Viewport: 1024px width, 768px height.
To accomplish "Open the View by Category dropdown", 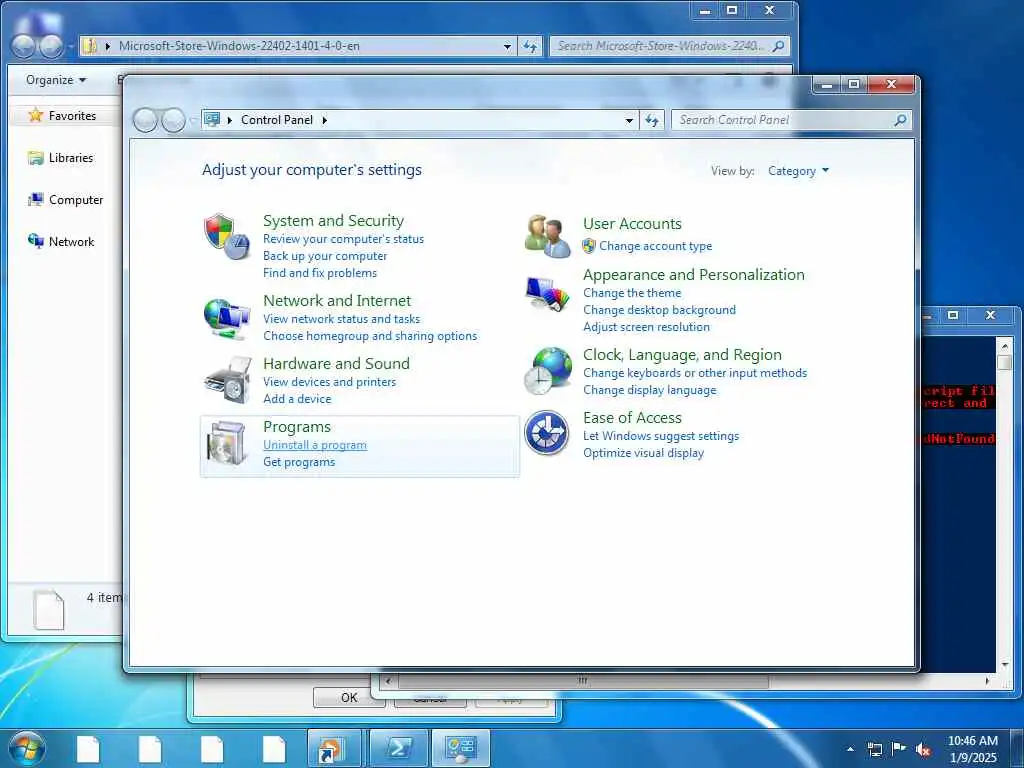I will point(798,171).
